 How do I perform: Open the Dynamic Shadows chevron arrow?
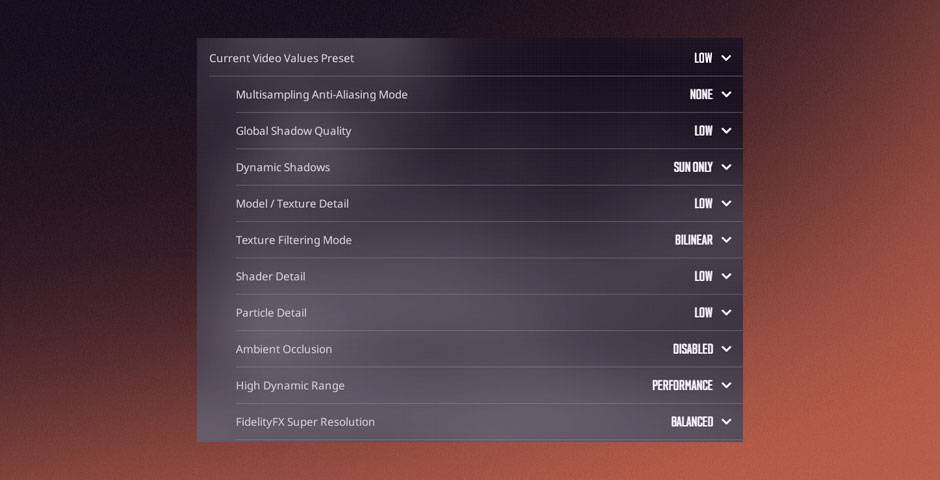726,167
